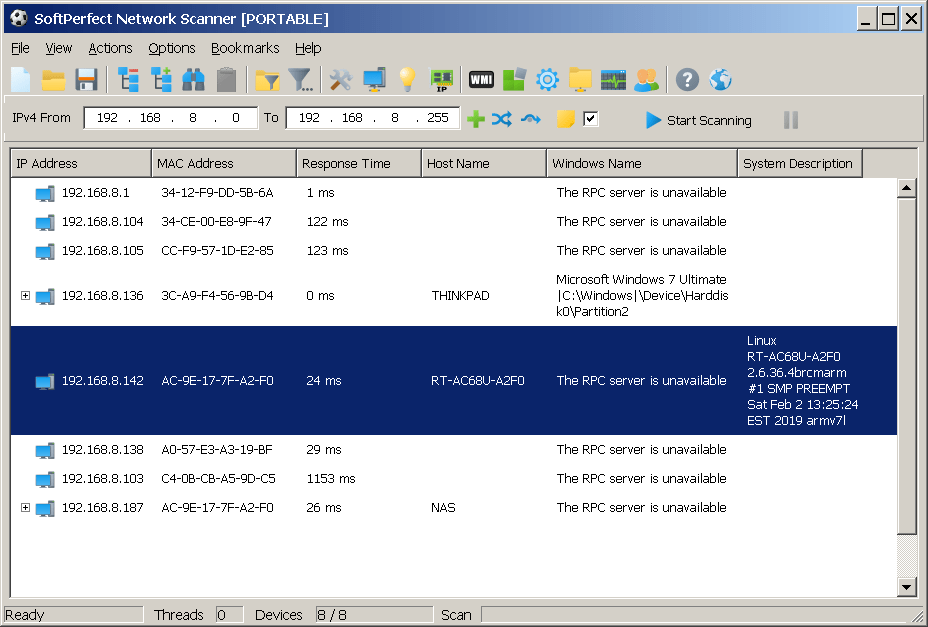Expand the 192.168.8.187 NAS row
Screen dimensions: 928x627
pyautogui.click(x=25, y=507)
